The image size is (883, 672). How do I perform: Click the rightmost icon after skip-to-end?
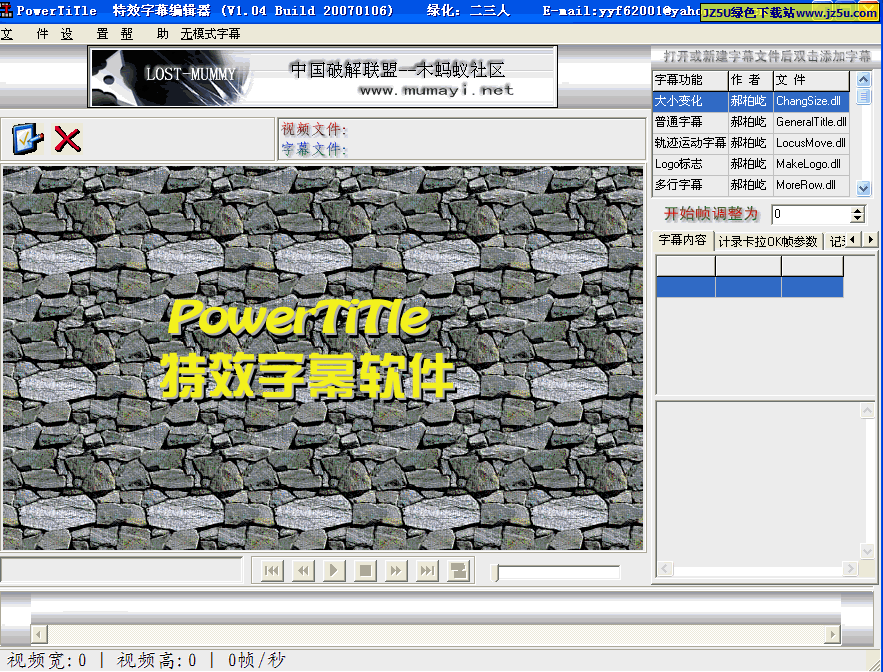point(458,571)
